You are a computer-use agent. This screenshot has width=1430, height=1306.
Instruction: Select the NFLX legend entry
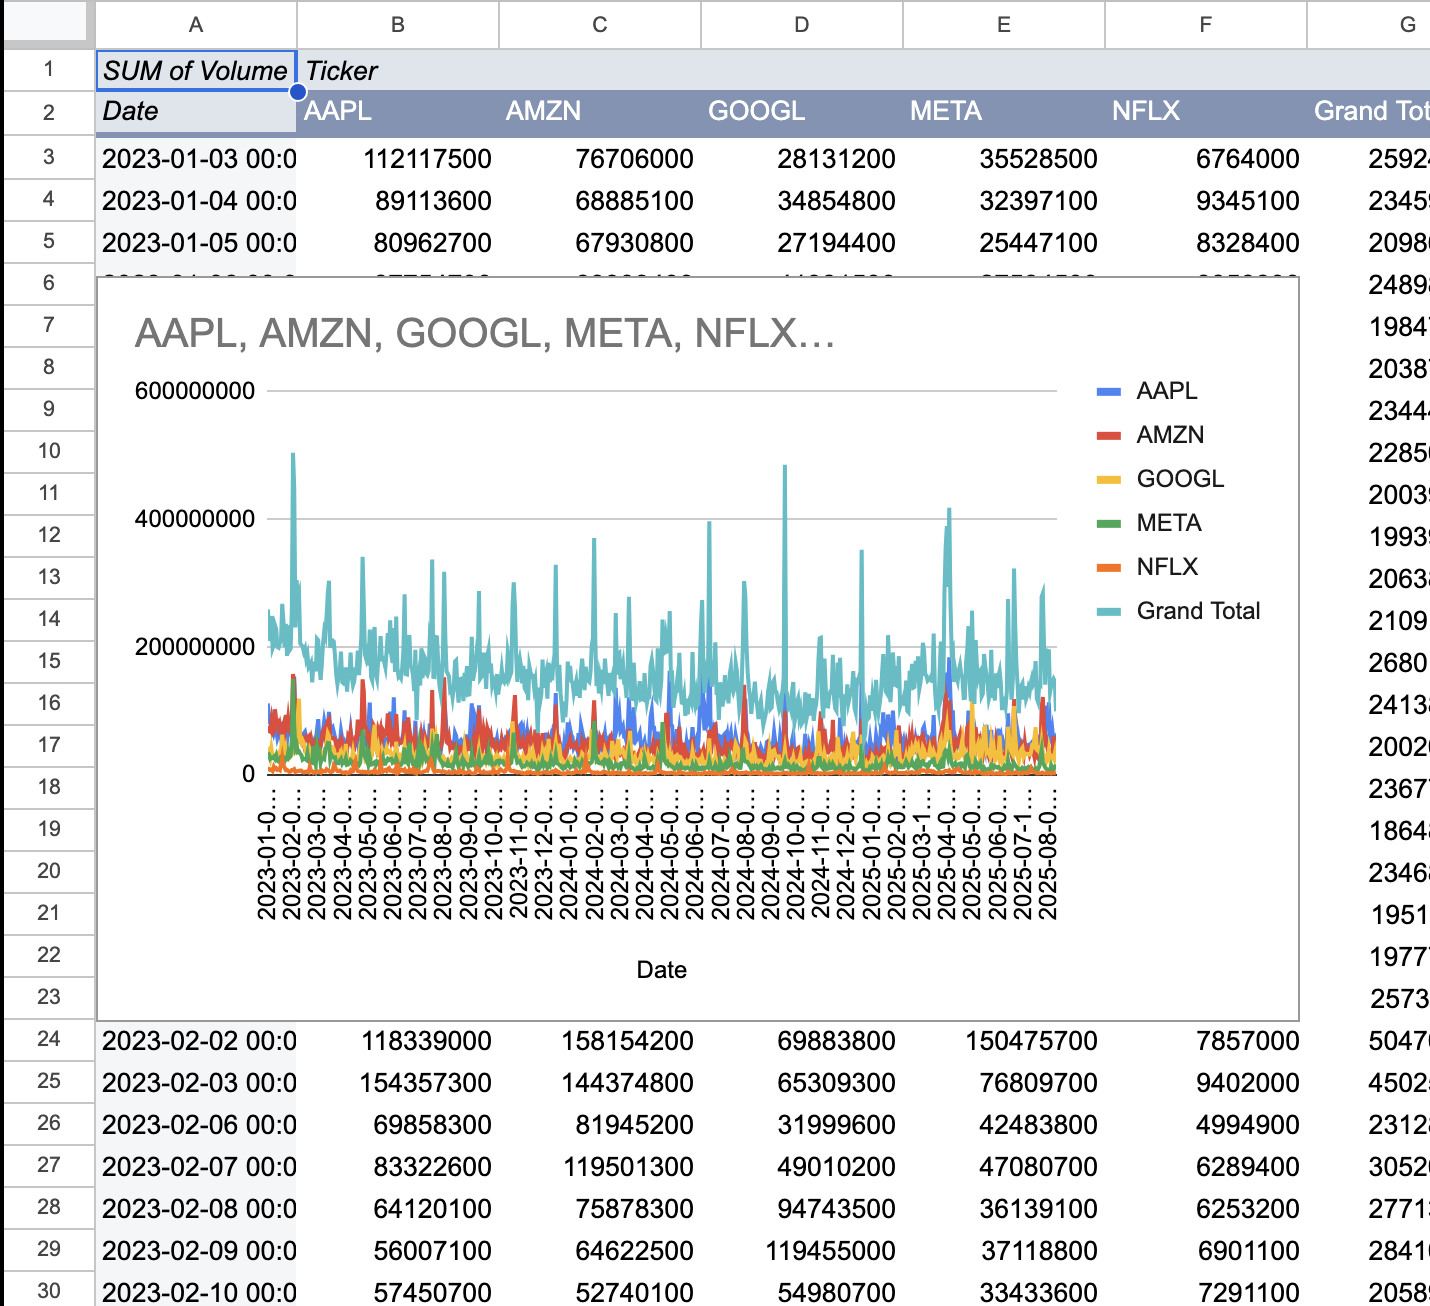tap(1166, 567)
